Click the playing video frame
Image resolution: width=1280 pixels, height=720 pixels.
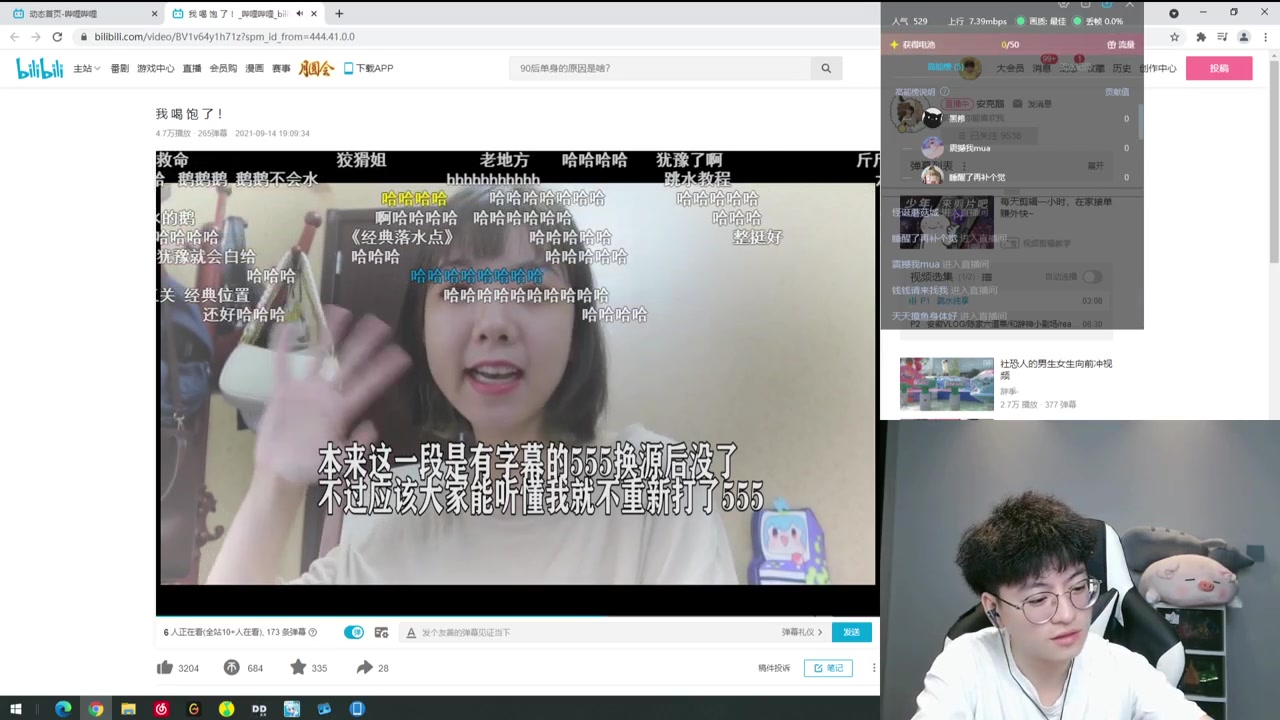tap(517, 383)
